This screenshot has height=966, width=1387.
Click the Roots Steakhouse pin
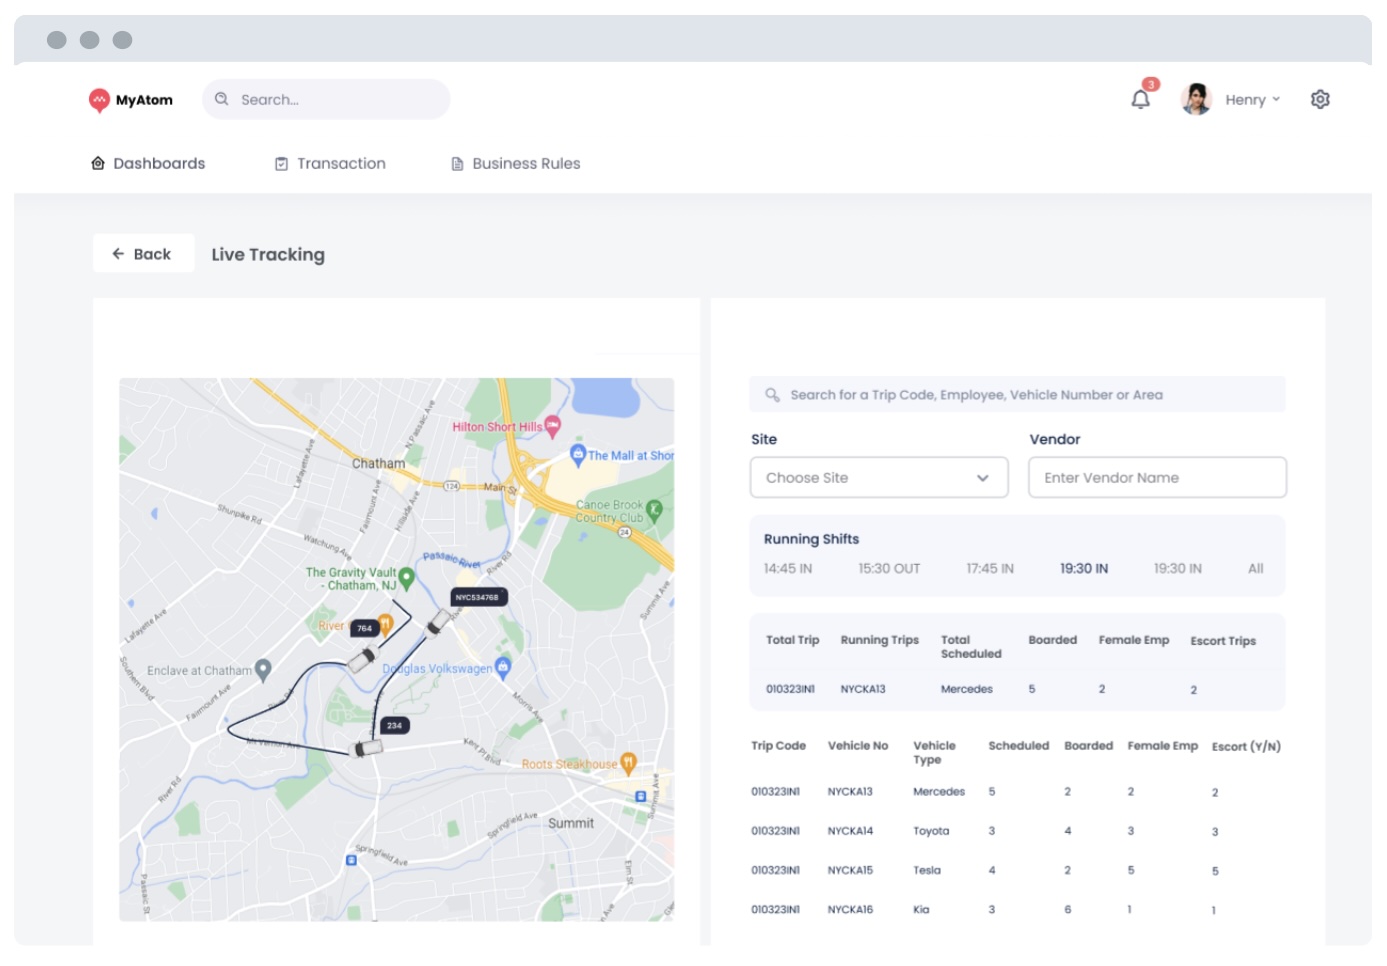[x=628, y=764]
